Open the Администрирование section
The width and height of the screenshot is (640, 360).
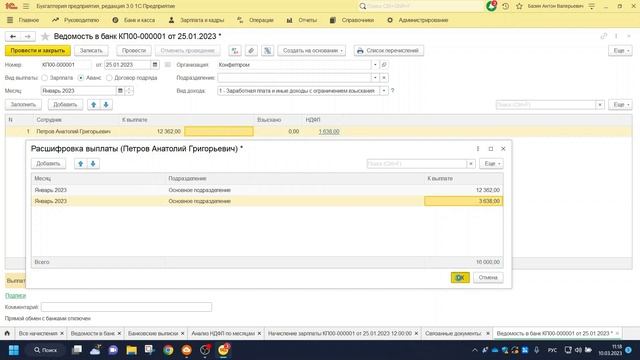[x=418, y=20]
